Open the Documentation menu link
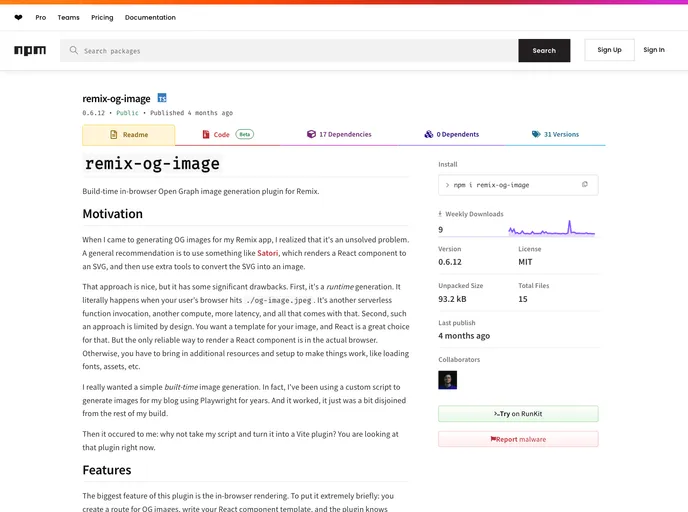688x512 pixels. click(150, 18)
